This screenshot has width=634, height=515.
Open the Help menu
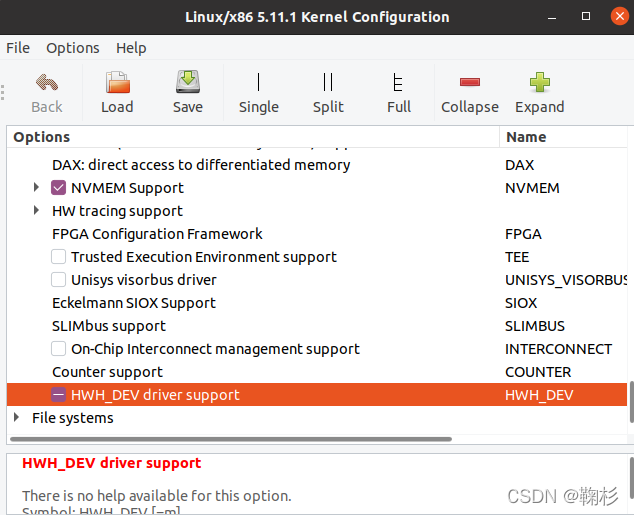click(131, 48)
